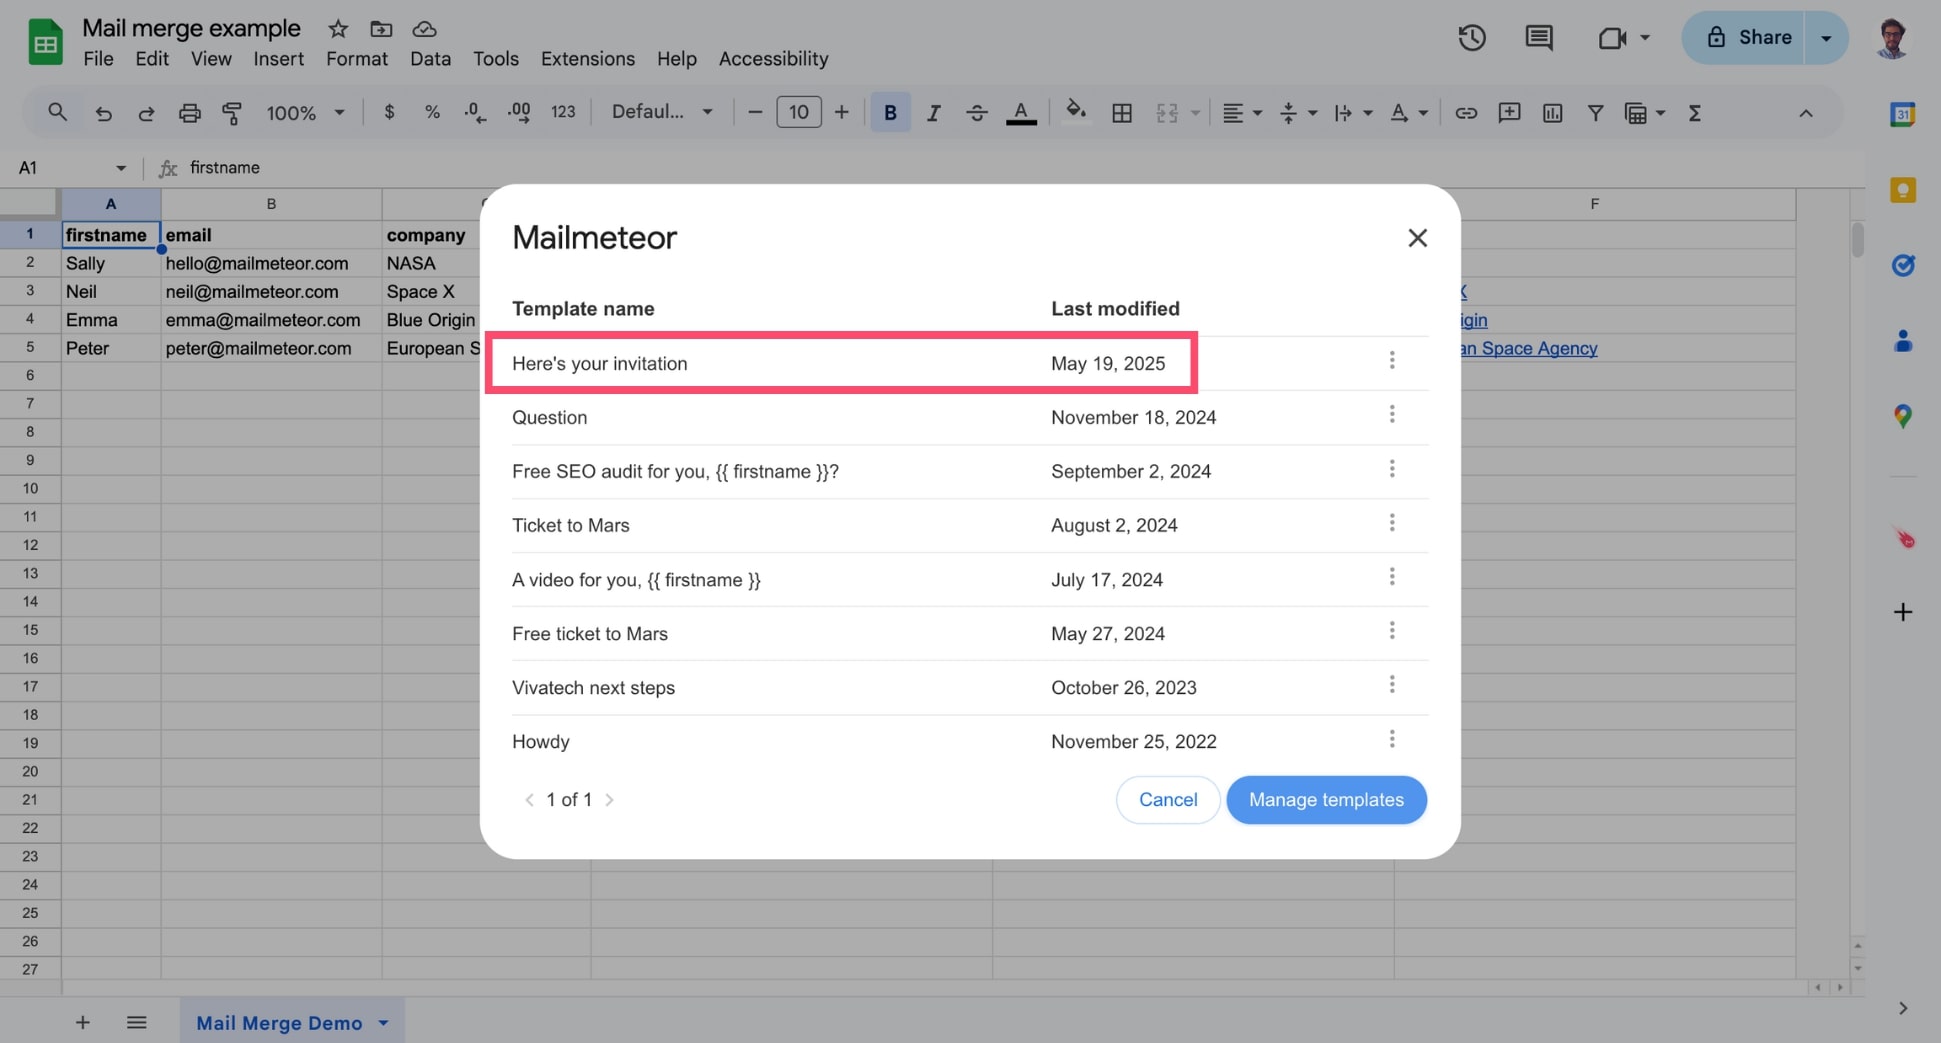Search the menus magnifier icon
Viewport: 1941px width, 1043px height.
click(57, 112)
